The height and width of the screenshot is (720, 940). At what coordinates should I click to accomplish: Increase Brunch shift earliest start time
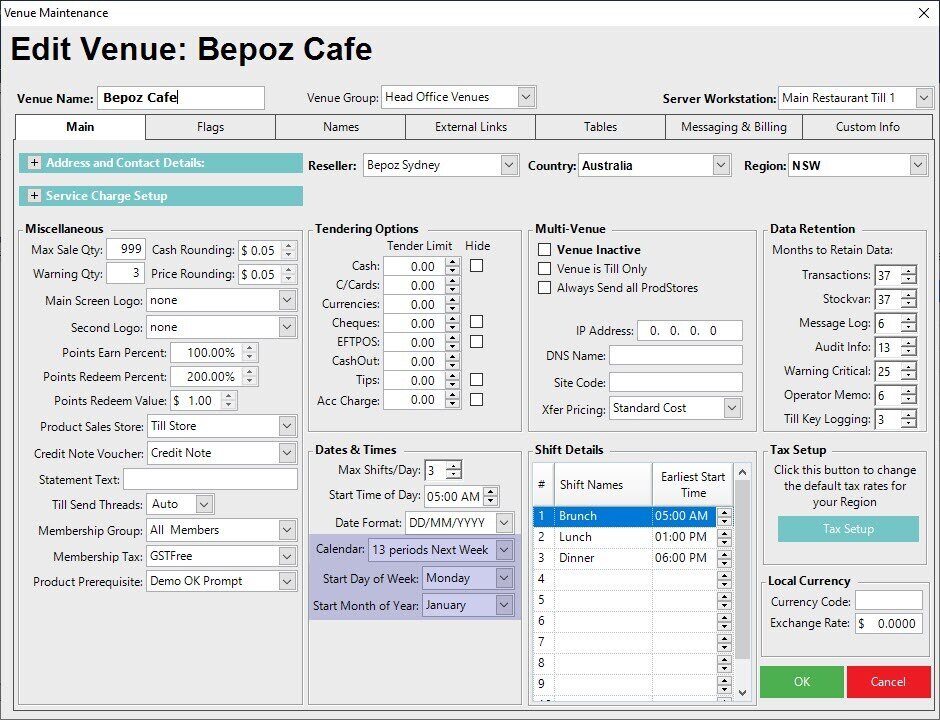[x=725, y=512]
